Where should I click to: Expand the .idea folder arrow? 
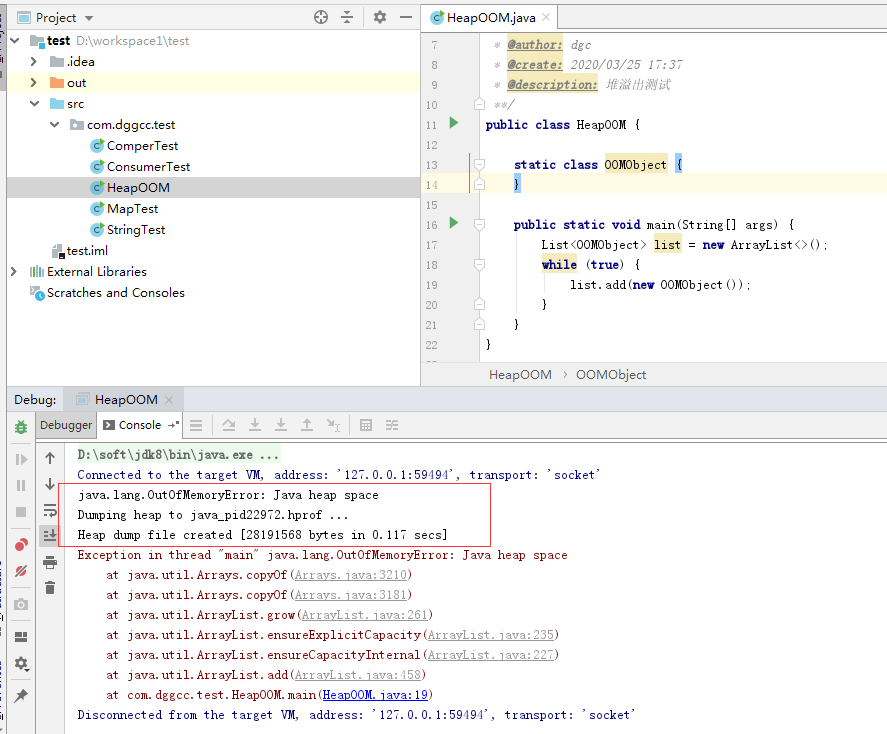[x=34, y=62]
